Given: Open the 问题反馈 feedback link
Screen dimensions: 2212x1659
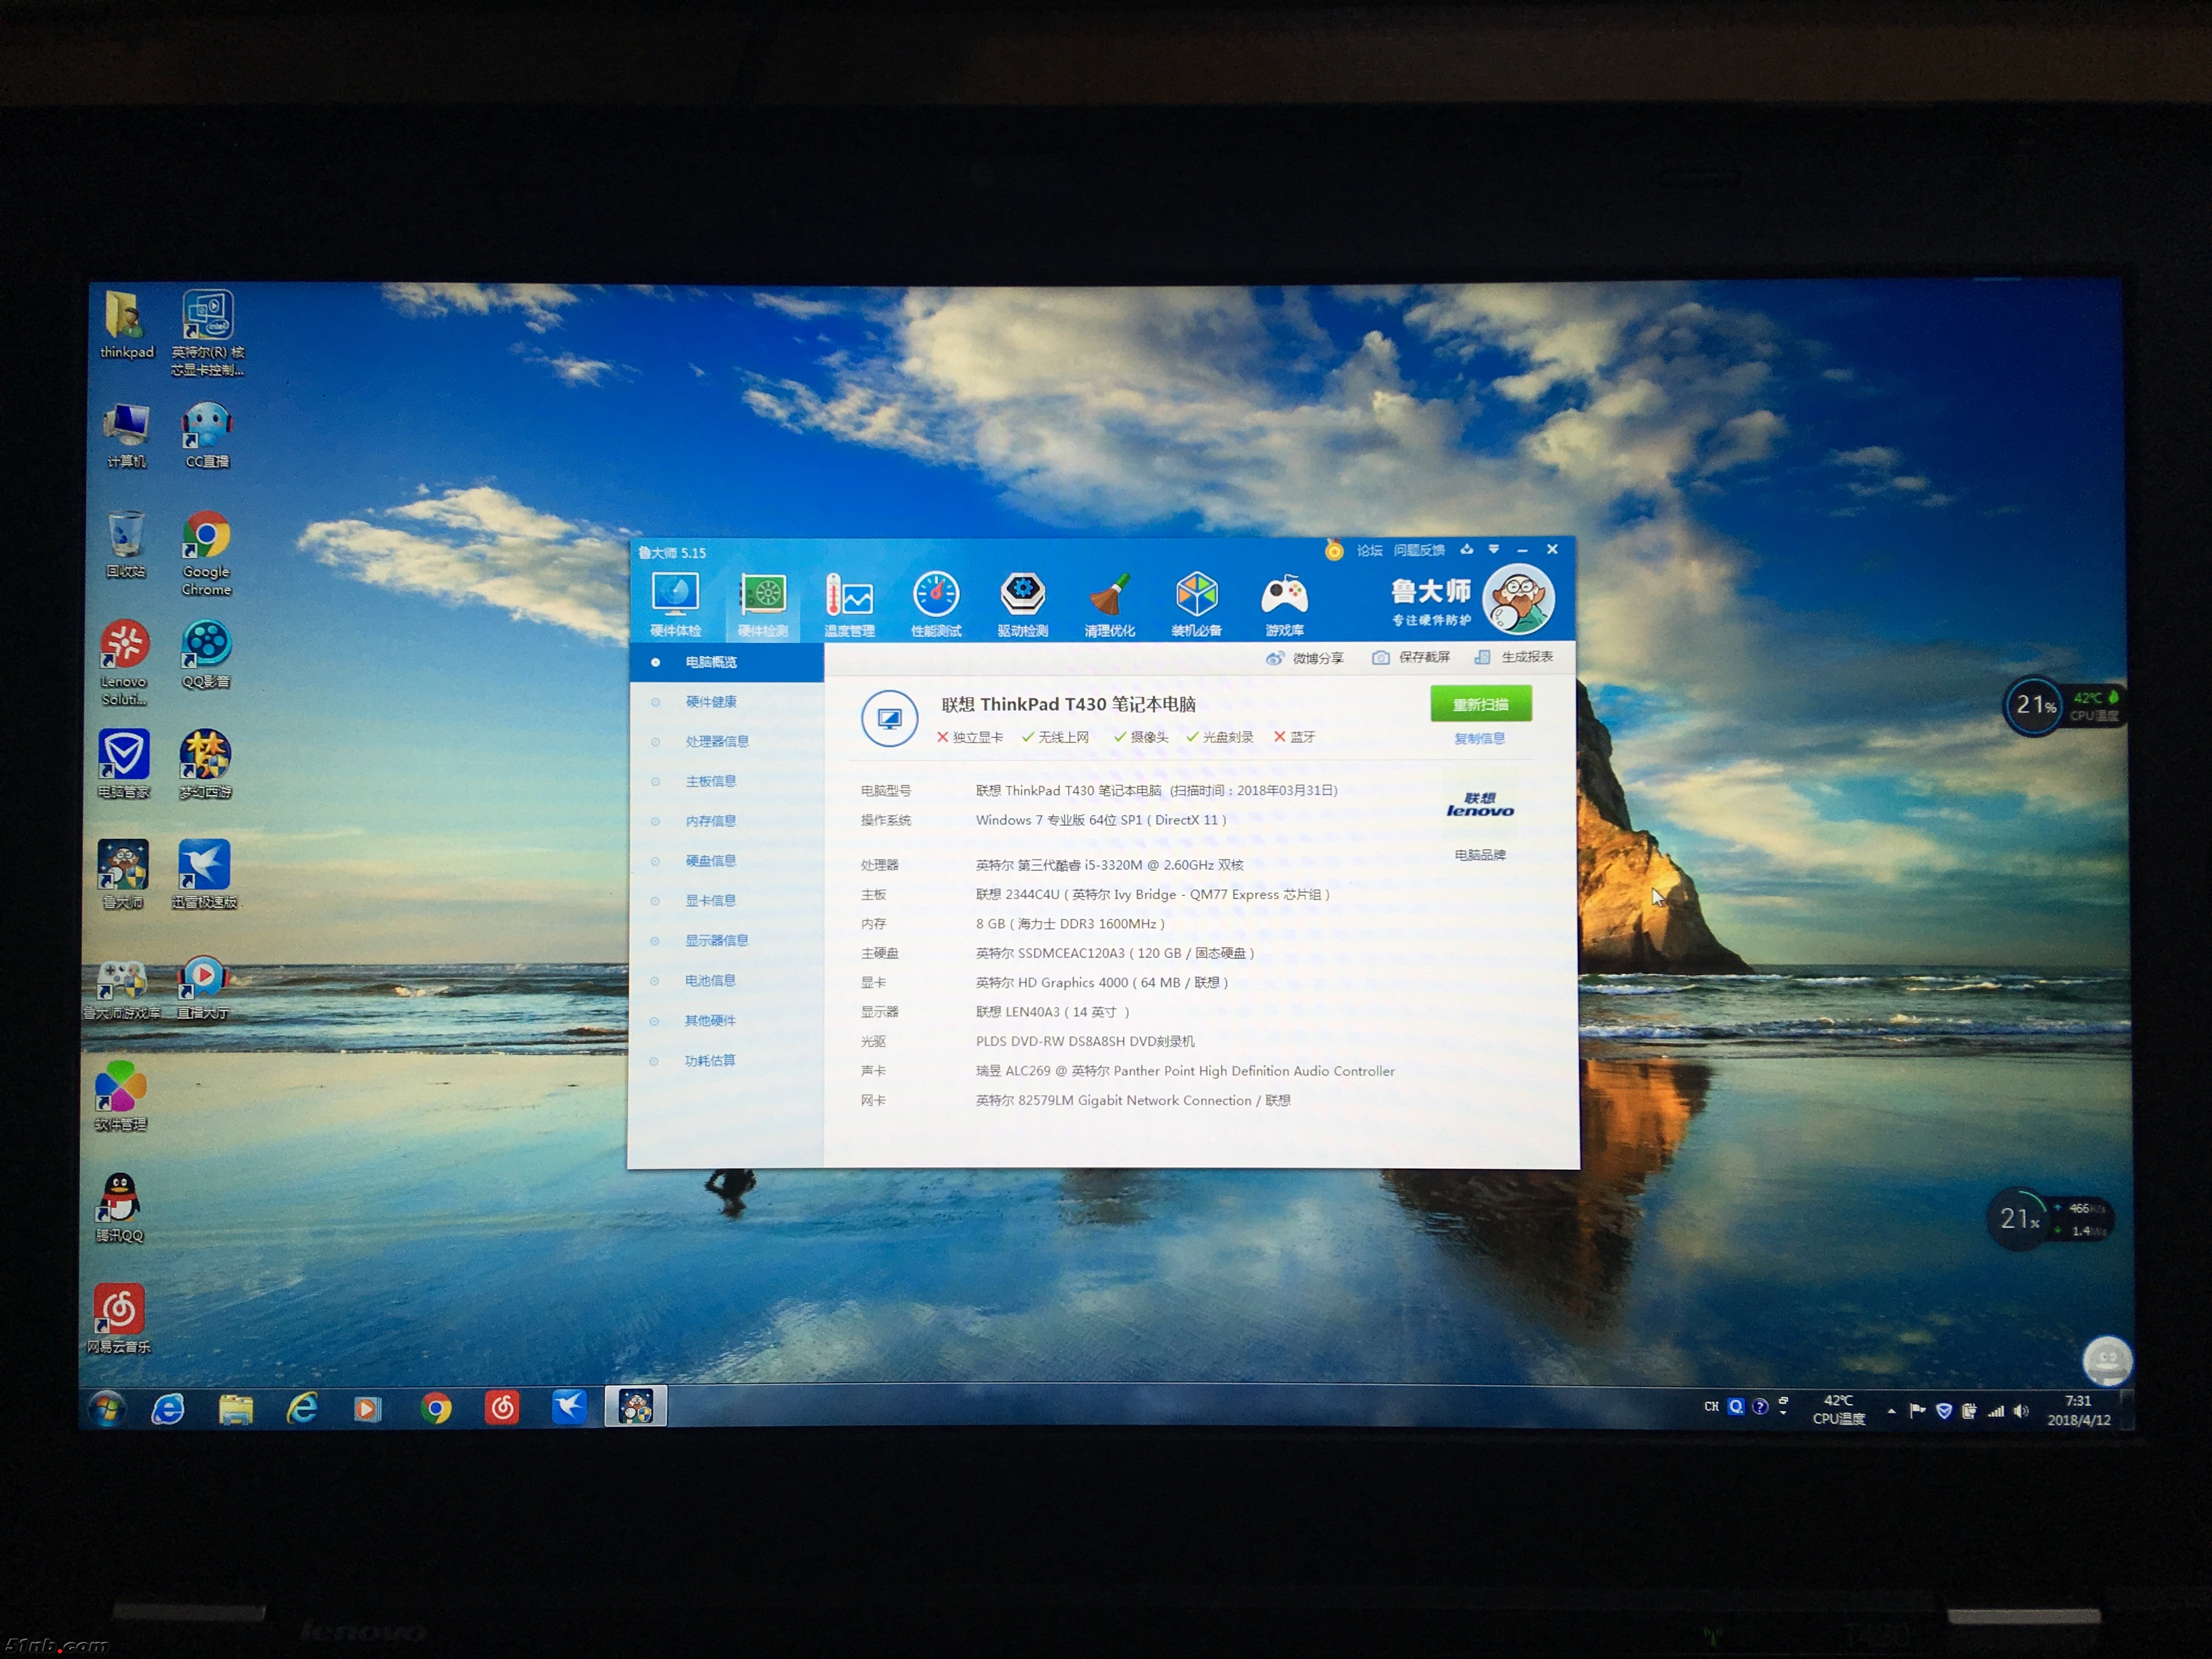Looking at the screenshot, I should 1419,550.
